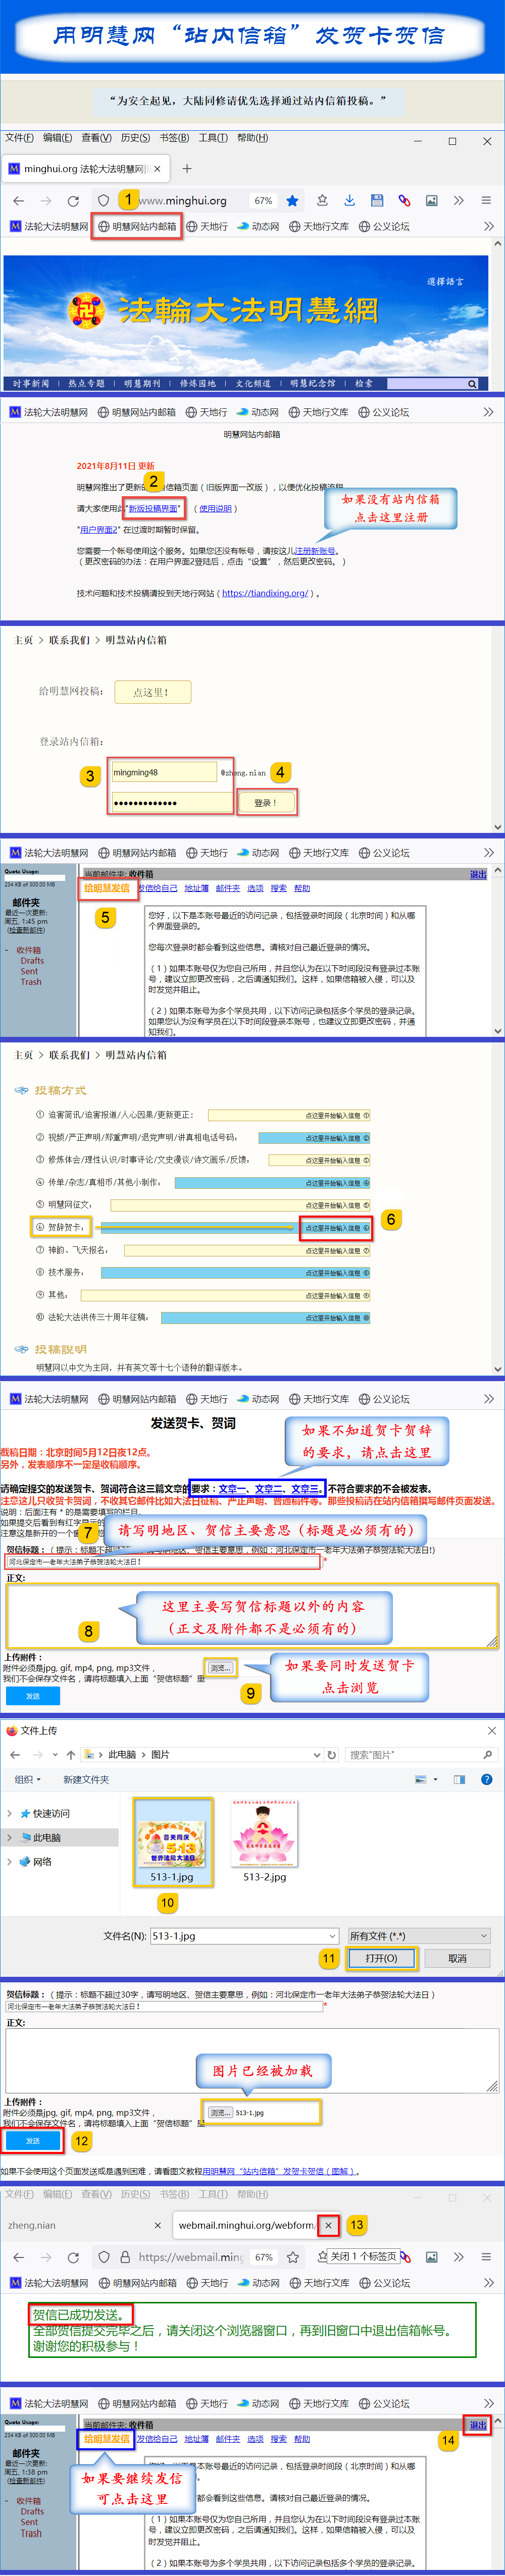Select the minghui.org 法轮大法明慧网 browser tab

pos(85,169)
